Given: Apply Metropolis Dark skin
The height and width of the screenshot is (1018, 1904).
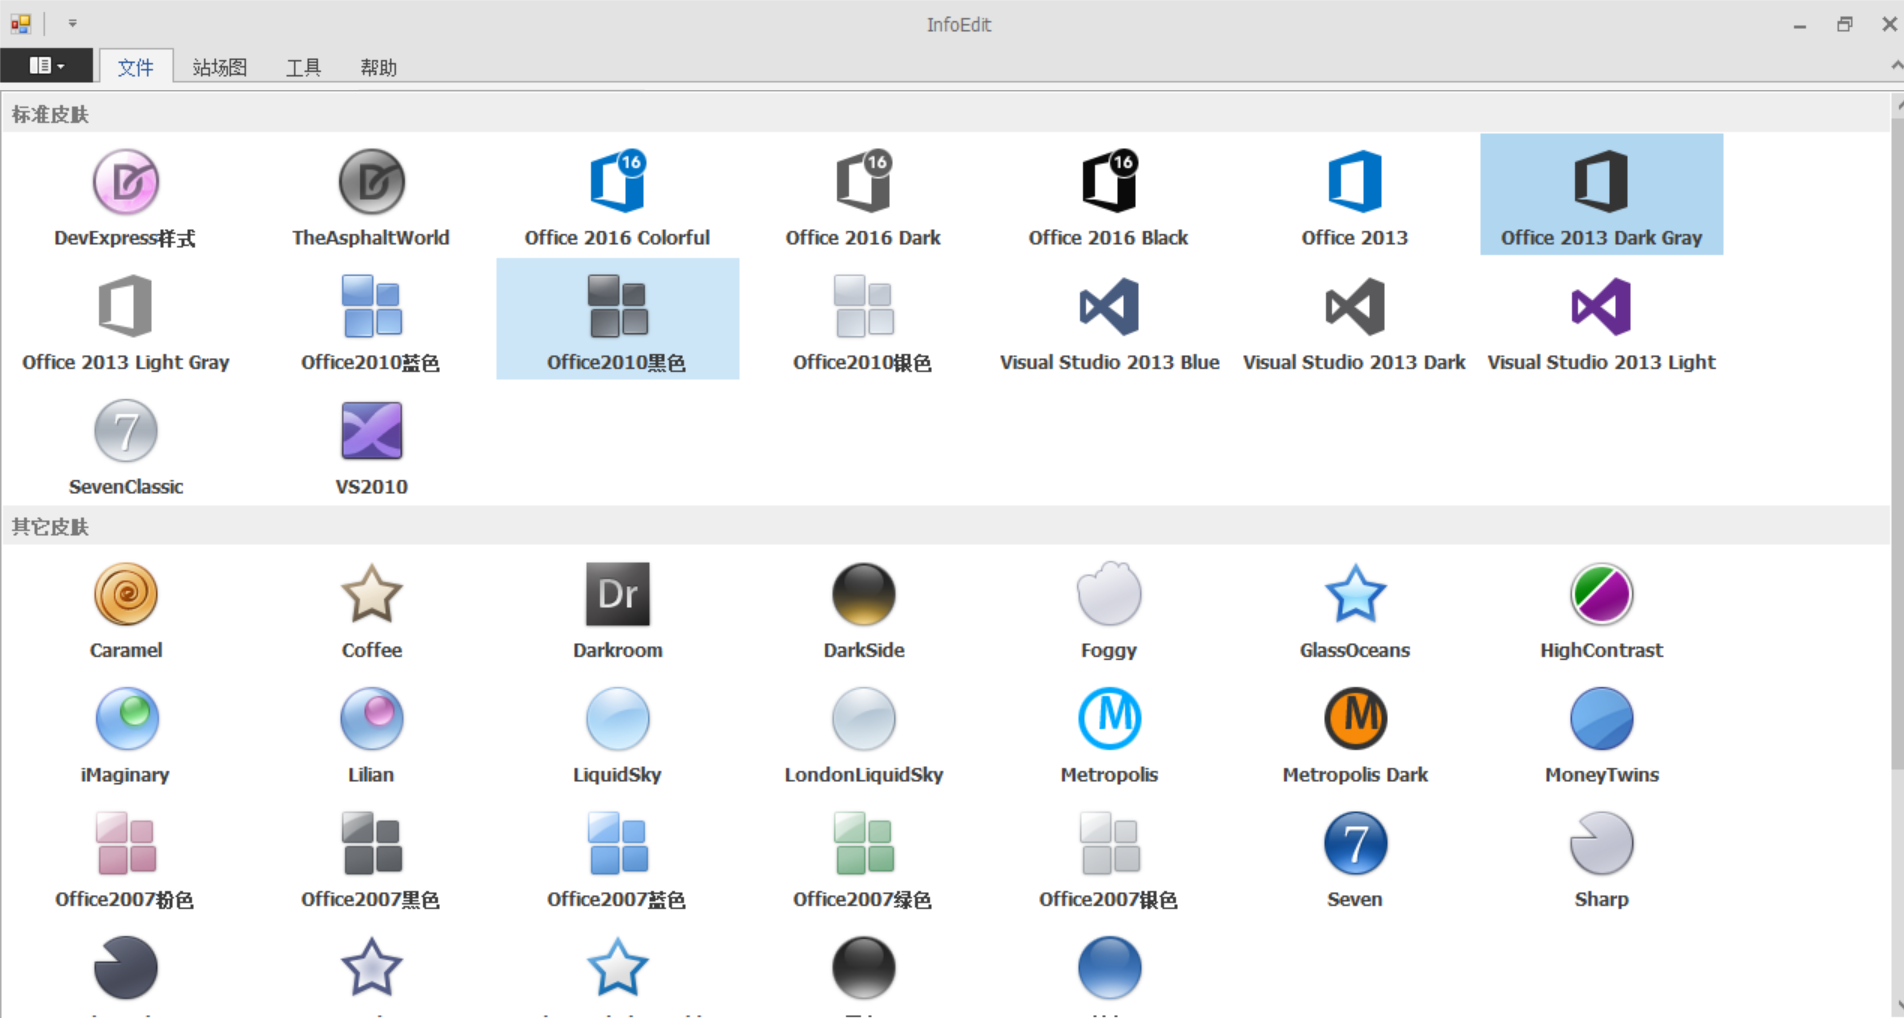Looking at the screenshot, I should 1355,733.
